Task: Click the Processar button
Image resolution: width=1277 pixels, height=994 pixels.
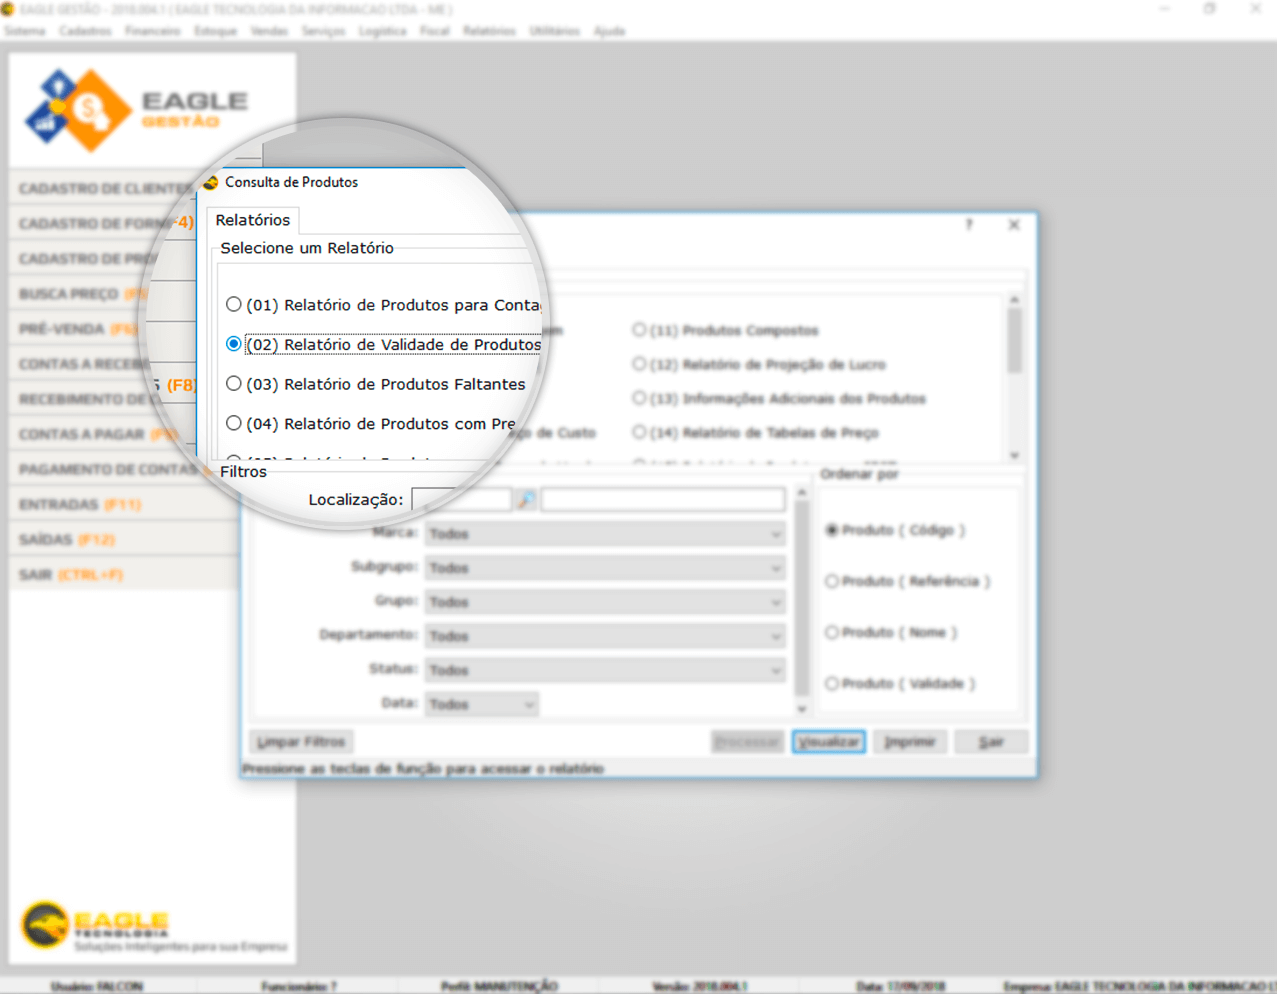Action: (x=747, y=742)
